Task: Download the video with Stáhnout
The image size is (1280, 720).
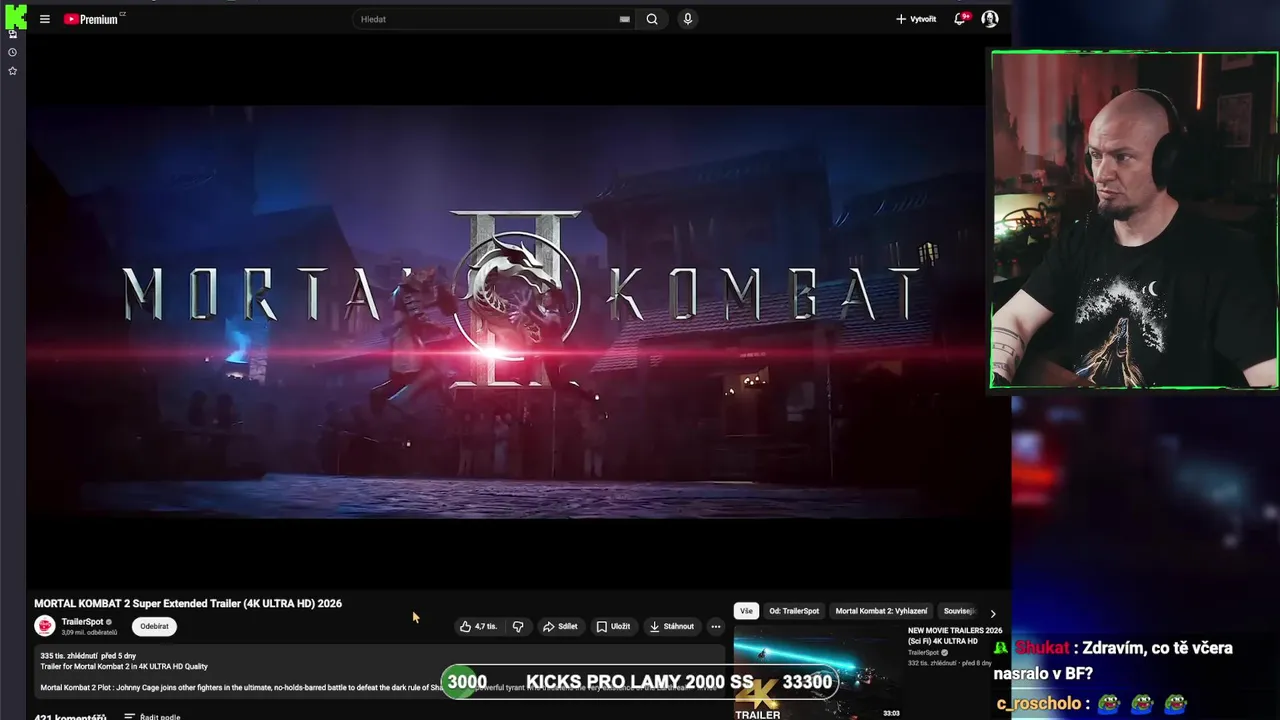Action: pyautogui.click(x=671, y=626)
